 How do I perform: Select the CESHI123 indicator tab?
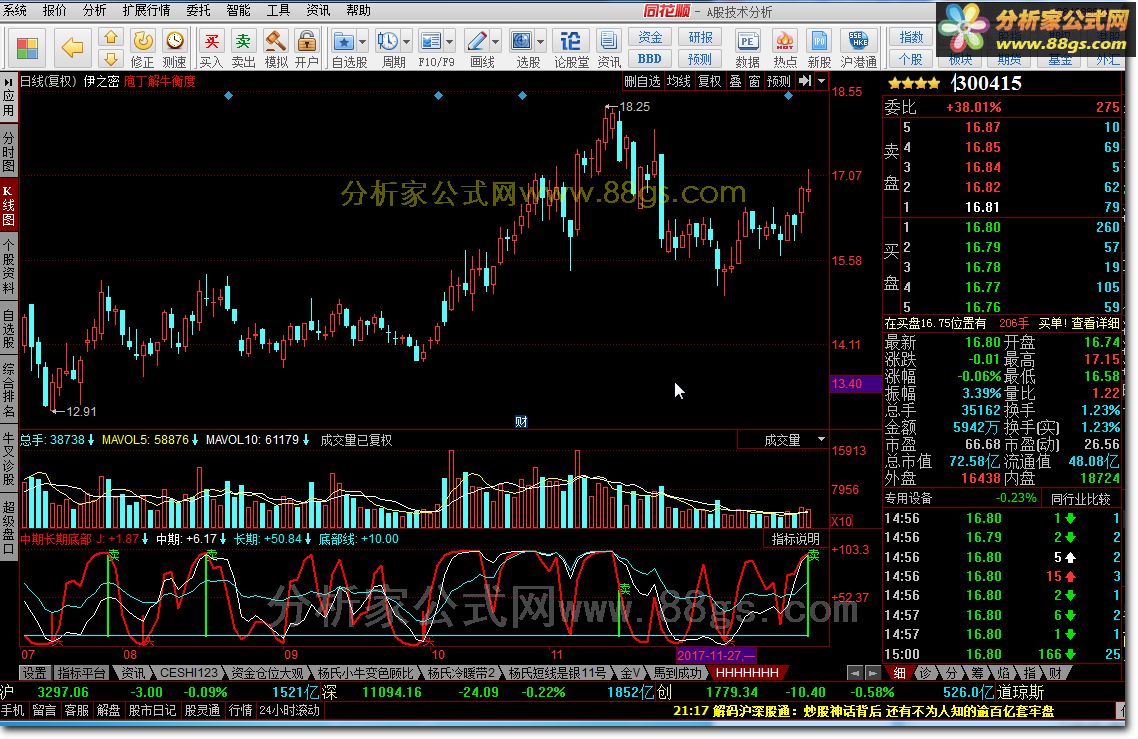click(189, 673)
